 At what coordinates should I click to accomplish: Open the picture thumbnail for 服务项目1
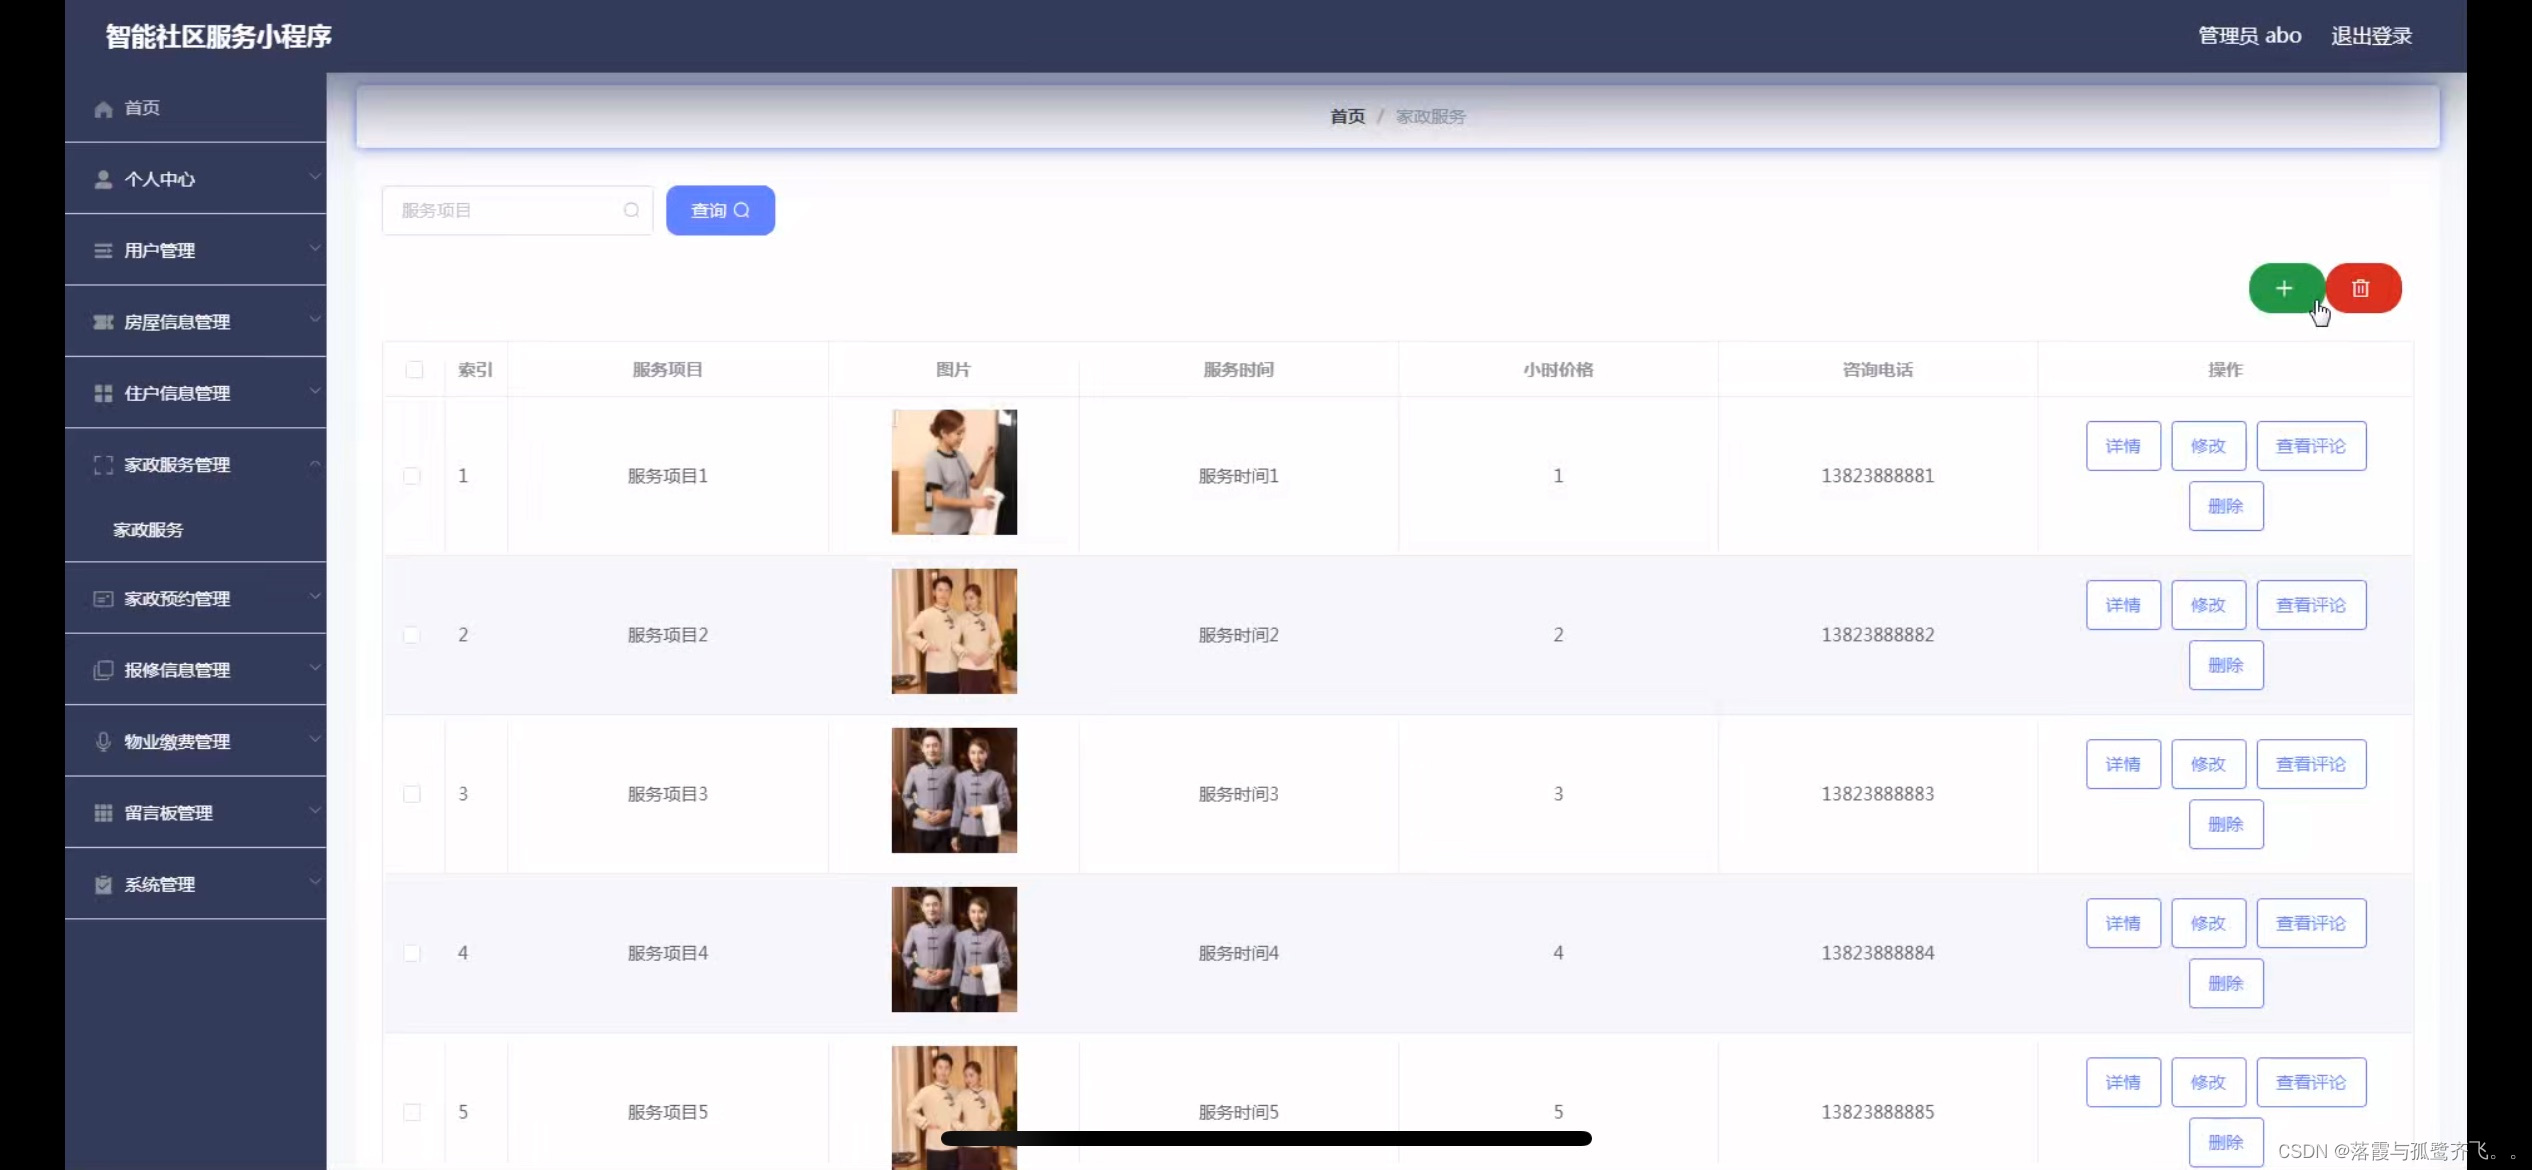click(954, 472)
